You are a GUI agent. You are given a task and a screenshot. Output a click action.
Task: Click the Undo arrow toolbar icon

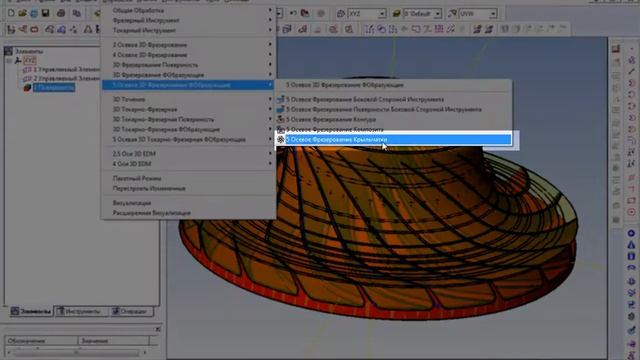point(293,13)
